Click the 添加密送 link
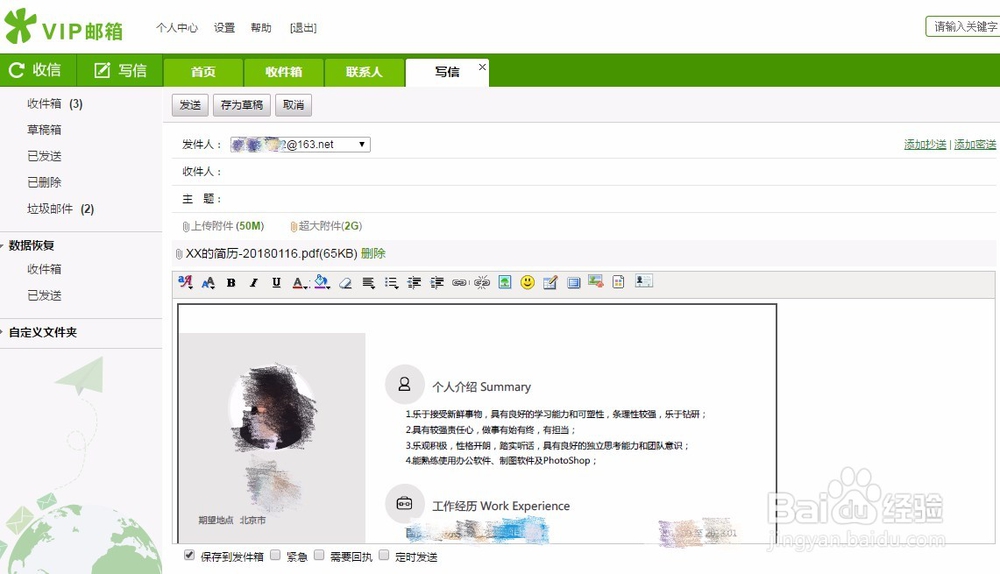1000x574 pixels. [x=974, y=145]
